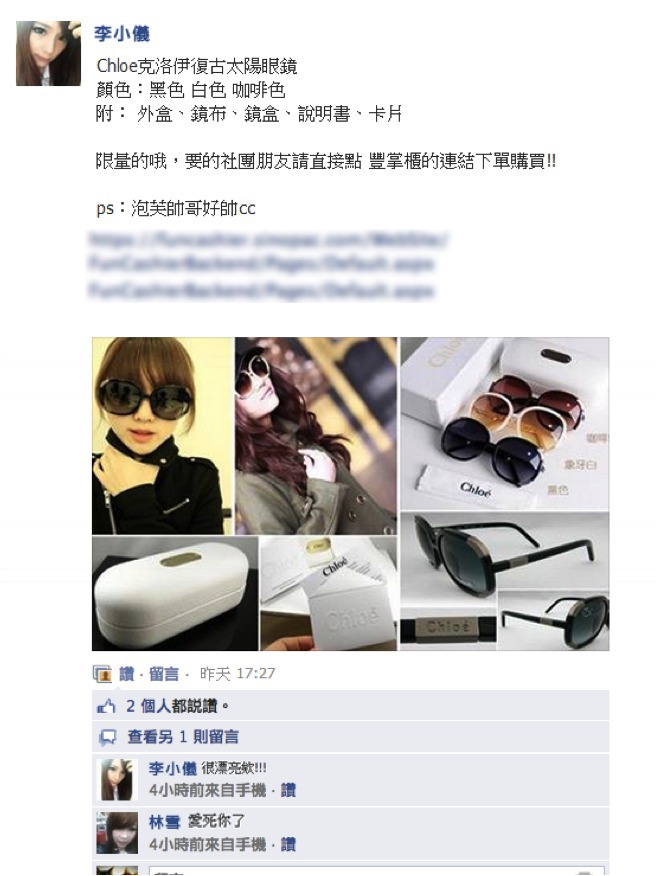Image resolution: width=656 pixels, height=876 pixels.
Task: Click the 昨天 17:27 post timestamp
Action: [237, 674]
